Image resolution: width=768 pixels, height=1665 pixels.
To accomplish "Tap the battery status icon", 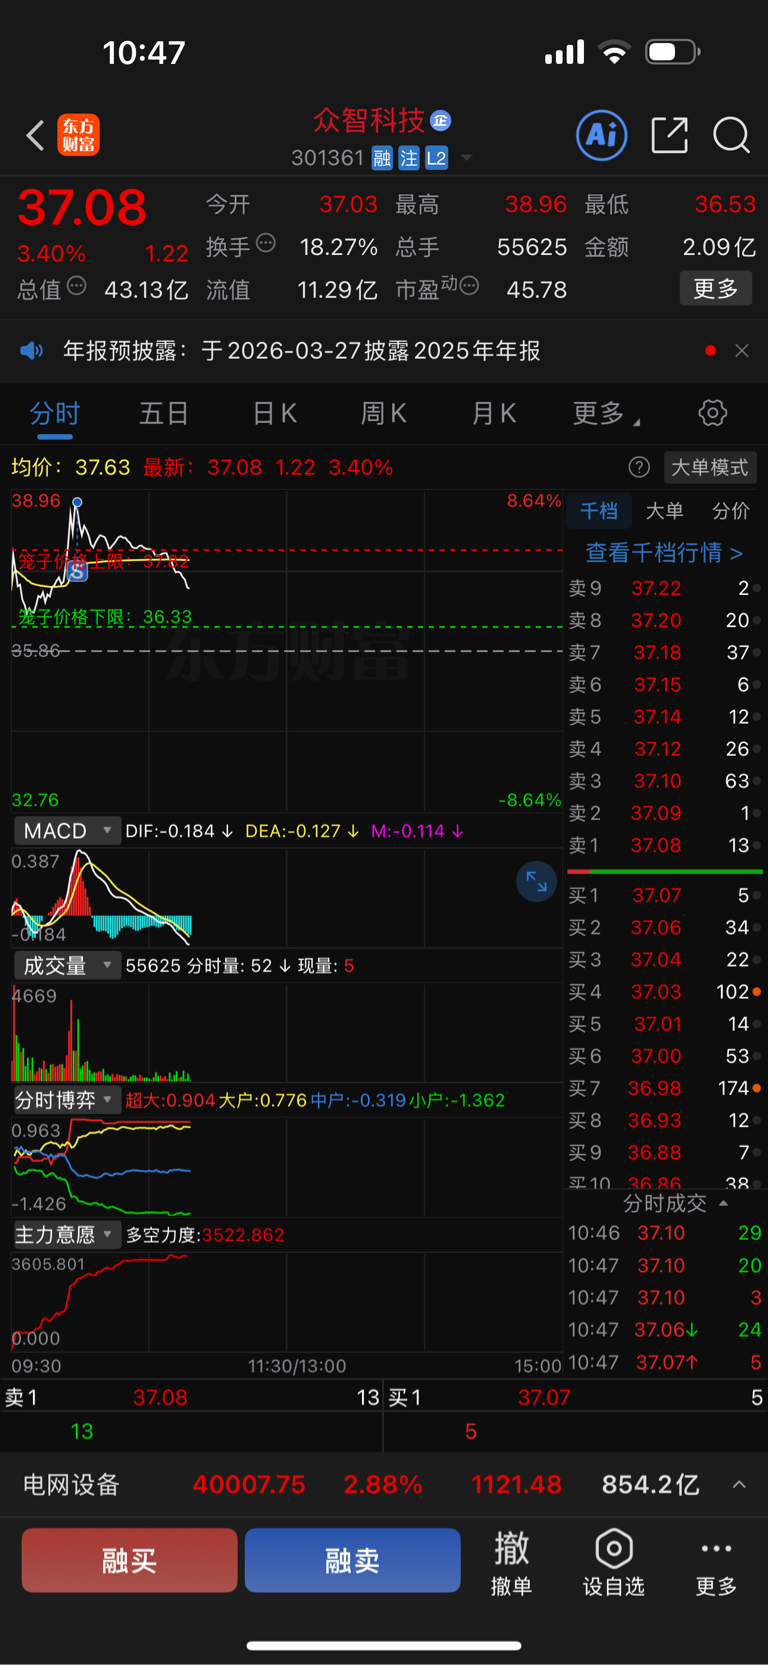I will tap(673, 52).
